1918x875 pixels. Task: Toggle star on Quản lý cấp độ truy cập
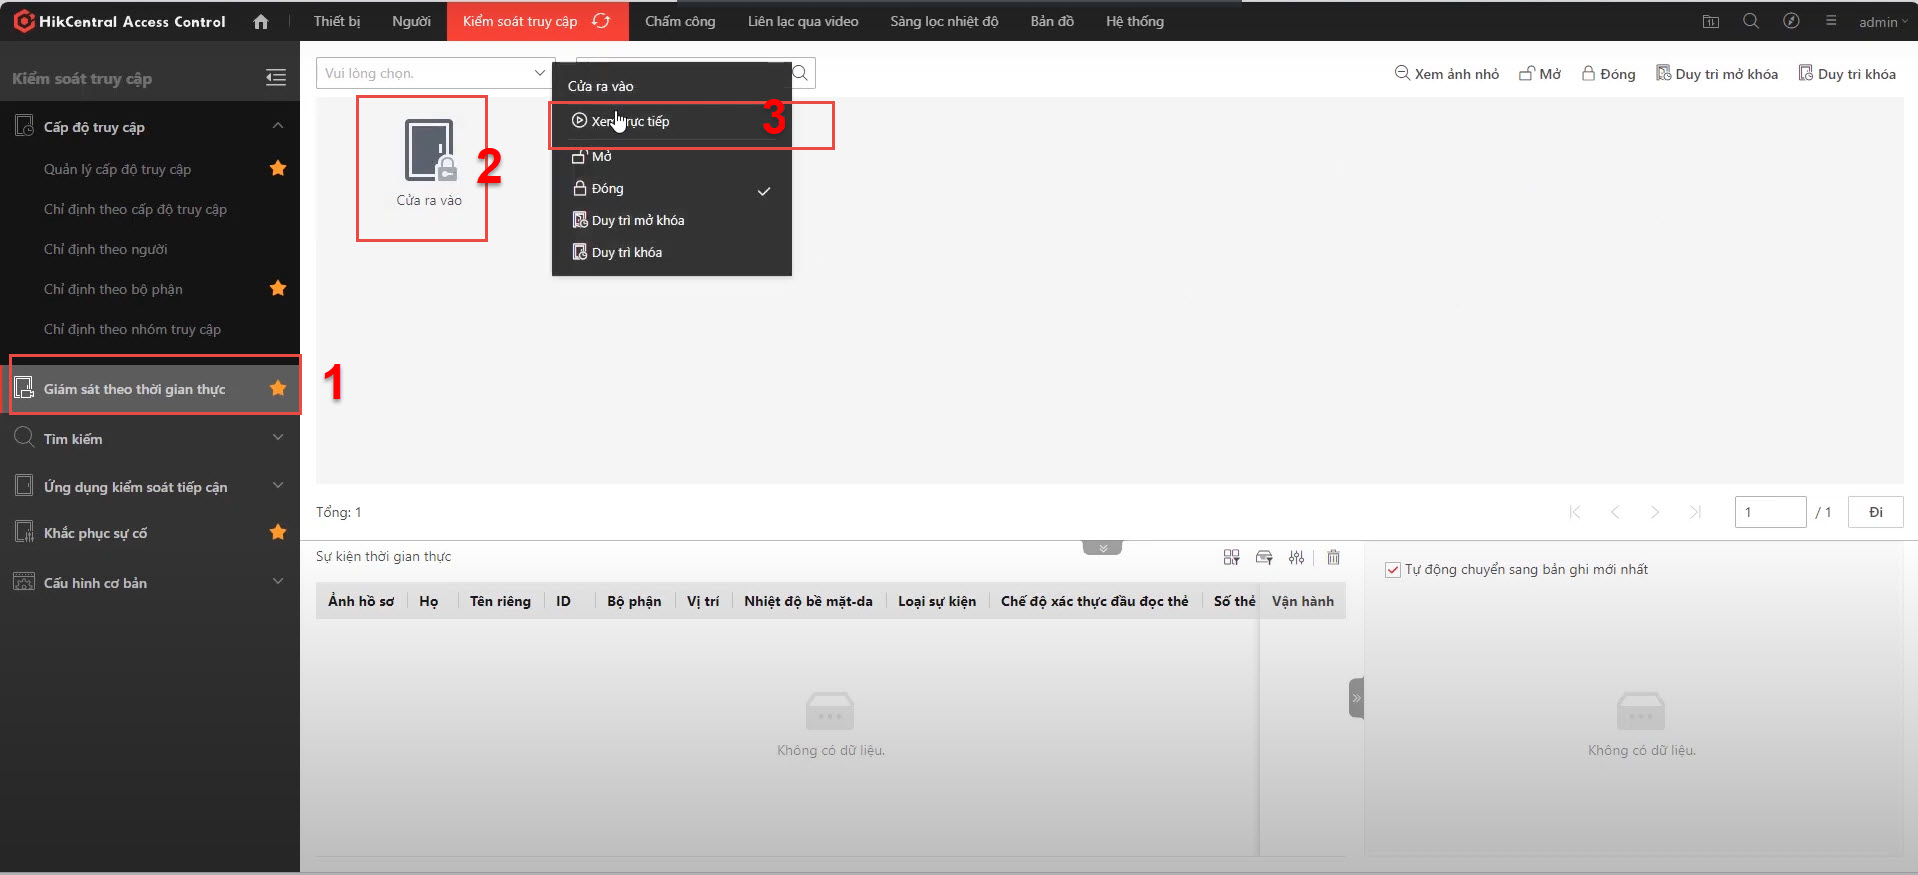pyautogui.click(x=278, y=168)
